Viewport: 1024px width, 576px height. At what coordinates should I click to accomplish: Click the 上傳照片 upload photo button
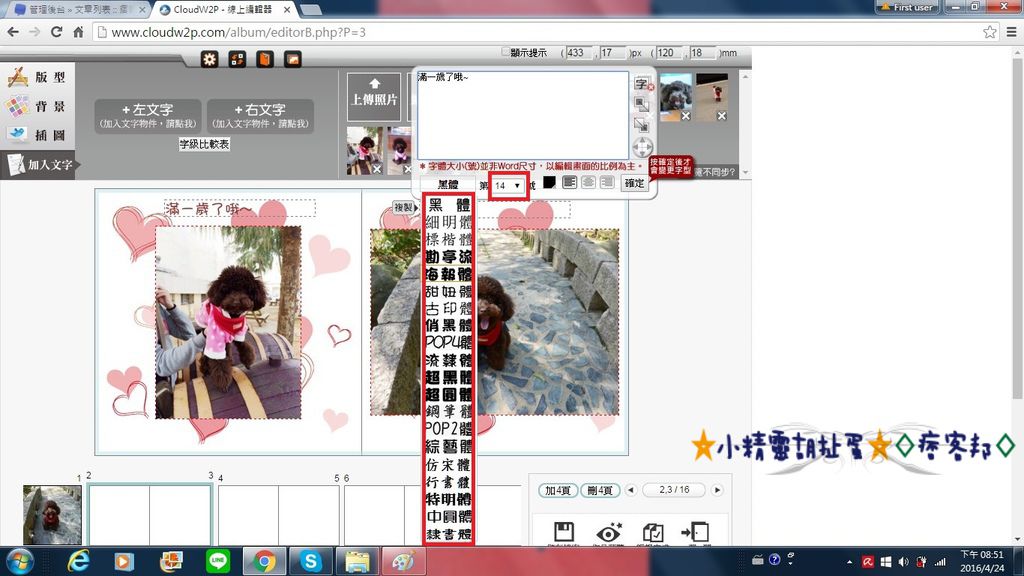coord(374,97)
